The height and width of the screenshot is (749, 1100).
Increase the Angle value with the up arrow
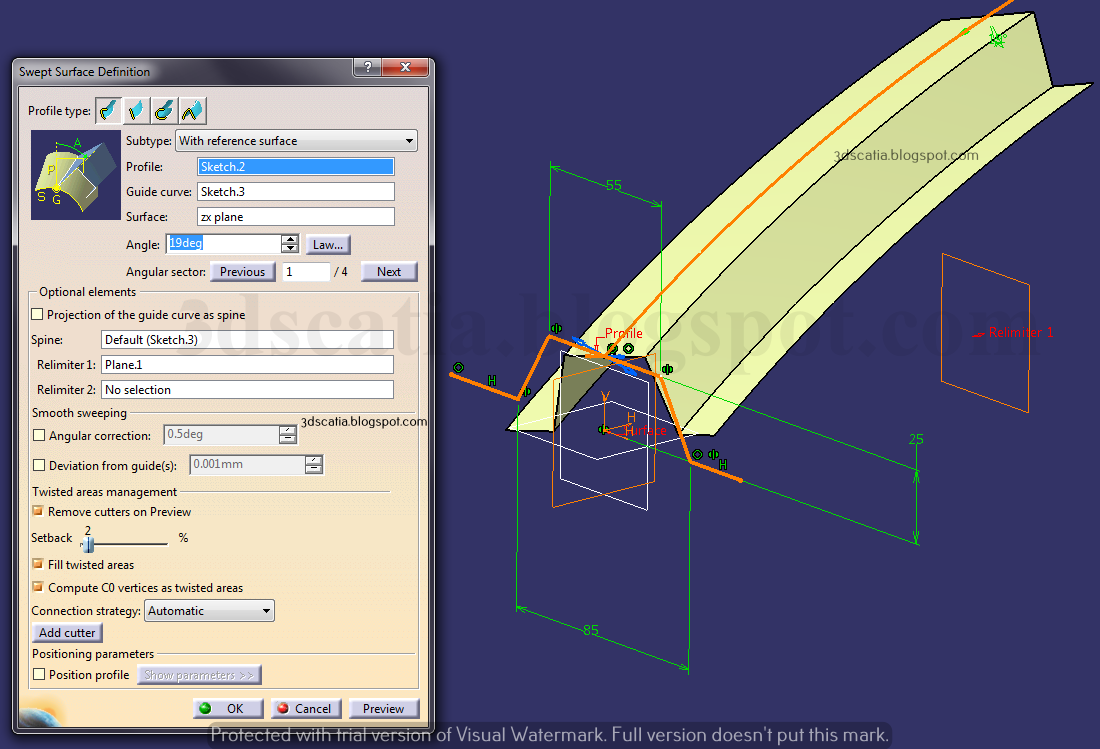290,238
